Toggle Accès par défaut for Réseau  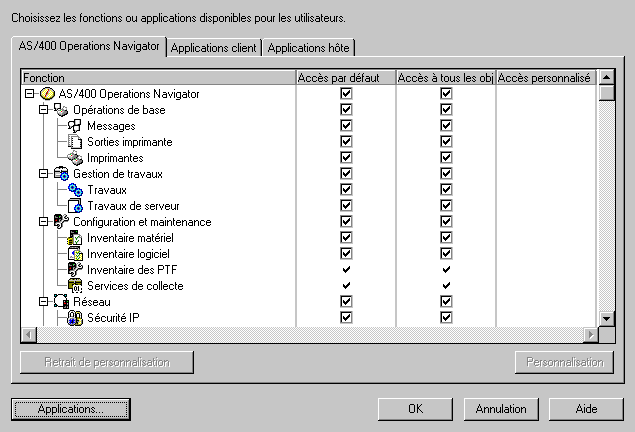pos(346,302)
